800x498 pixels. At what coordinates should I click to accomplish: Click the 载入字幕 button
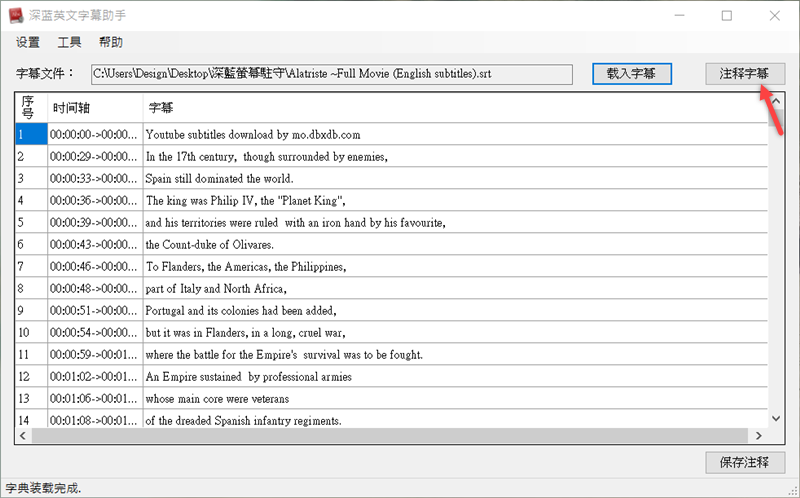click(x=632, y=73)
